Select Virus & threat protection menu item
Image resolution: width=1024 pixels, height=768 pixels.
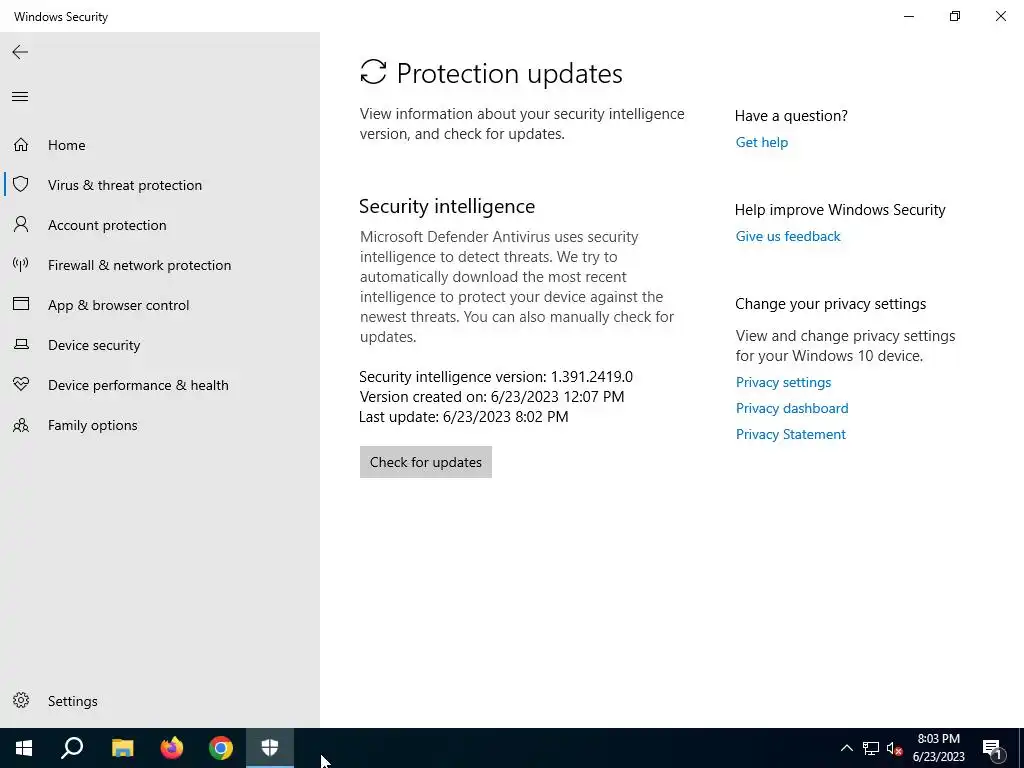[160, 185]
